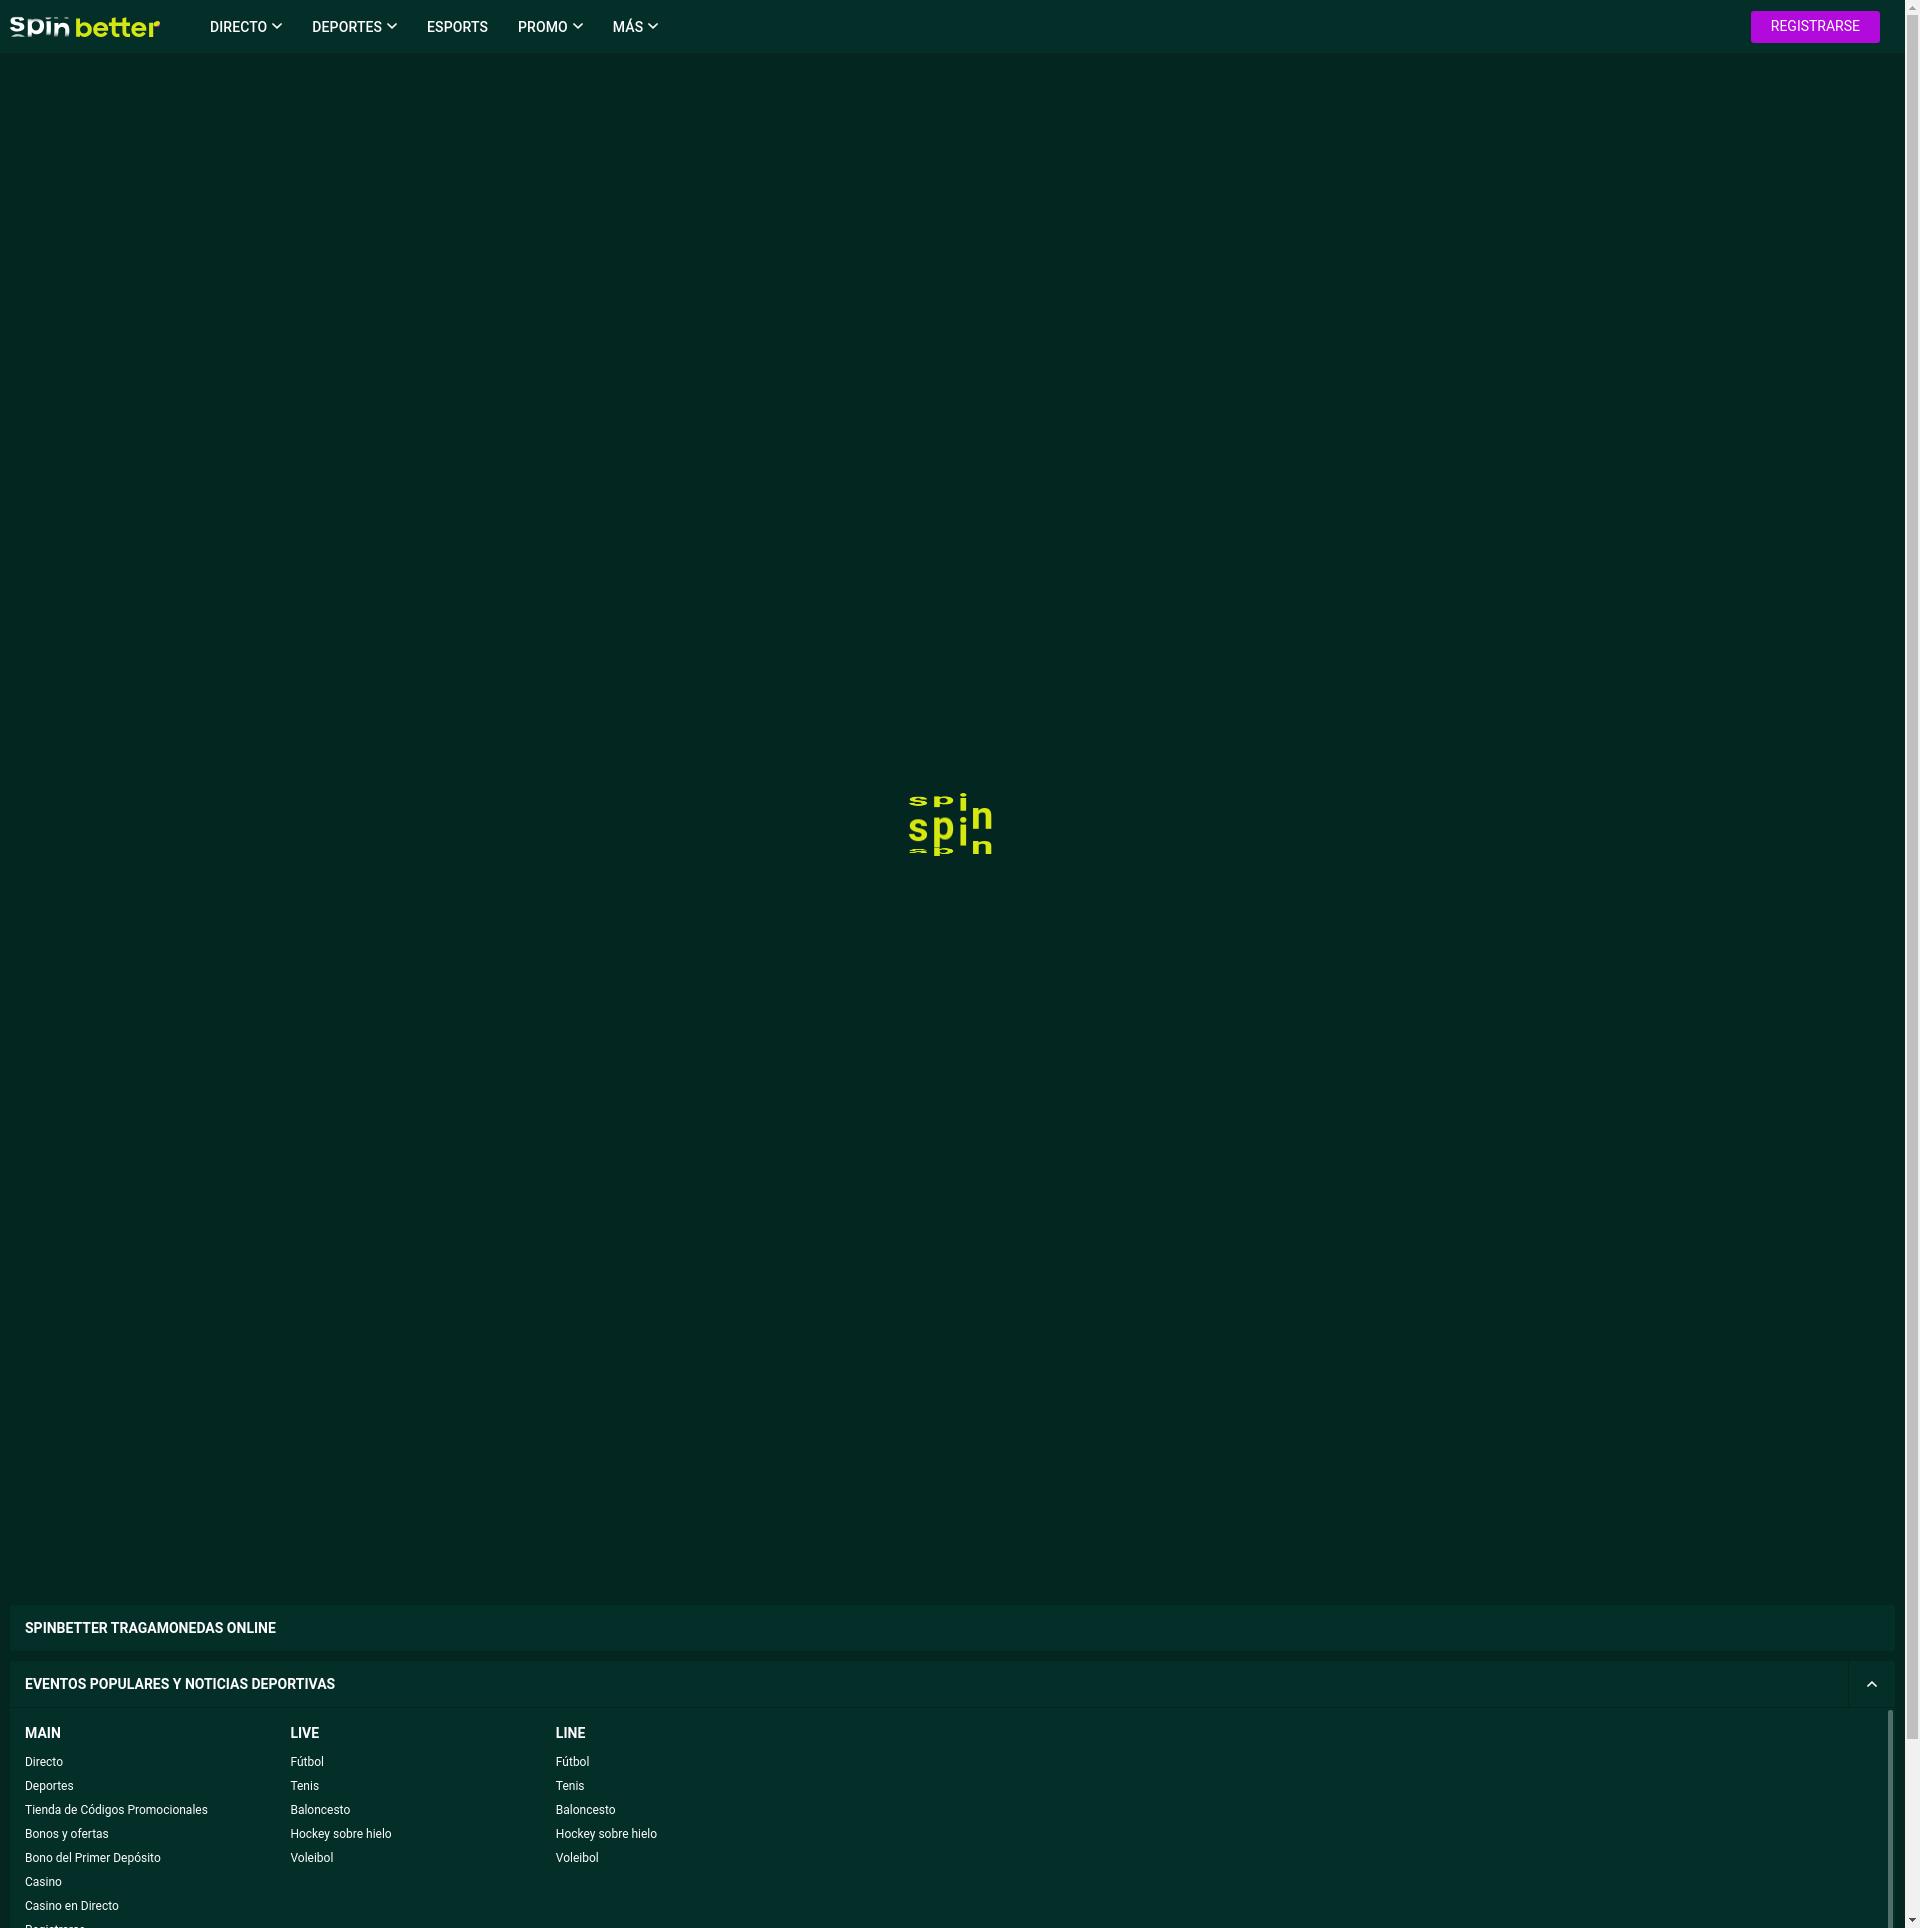Image resolution: width=1920 pixels, height=1928 pixels.
Task: Open the LINE Tenis link
Action: [x=570, y=1786]
